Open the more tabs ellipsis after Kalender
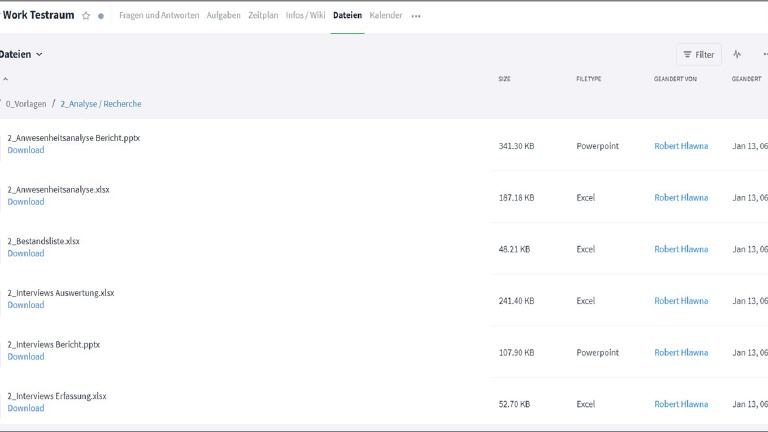The height and width of the screenshot is (432, 768). tap(416, 16)
